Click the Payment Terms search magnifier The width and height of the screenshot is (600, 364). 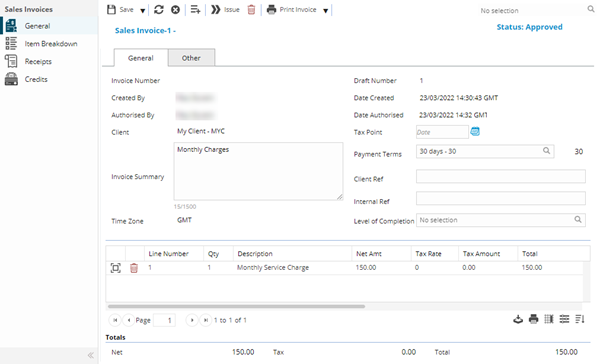546,151
